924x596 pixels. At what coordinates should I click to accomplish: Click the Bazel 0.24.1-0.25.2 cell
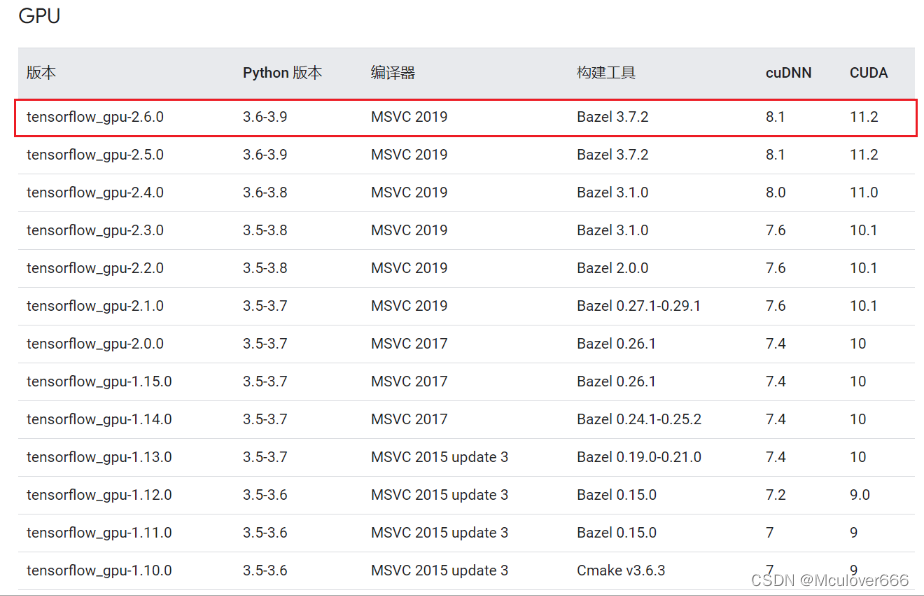639,419
